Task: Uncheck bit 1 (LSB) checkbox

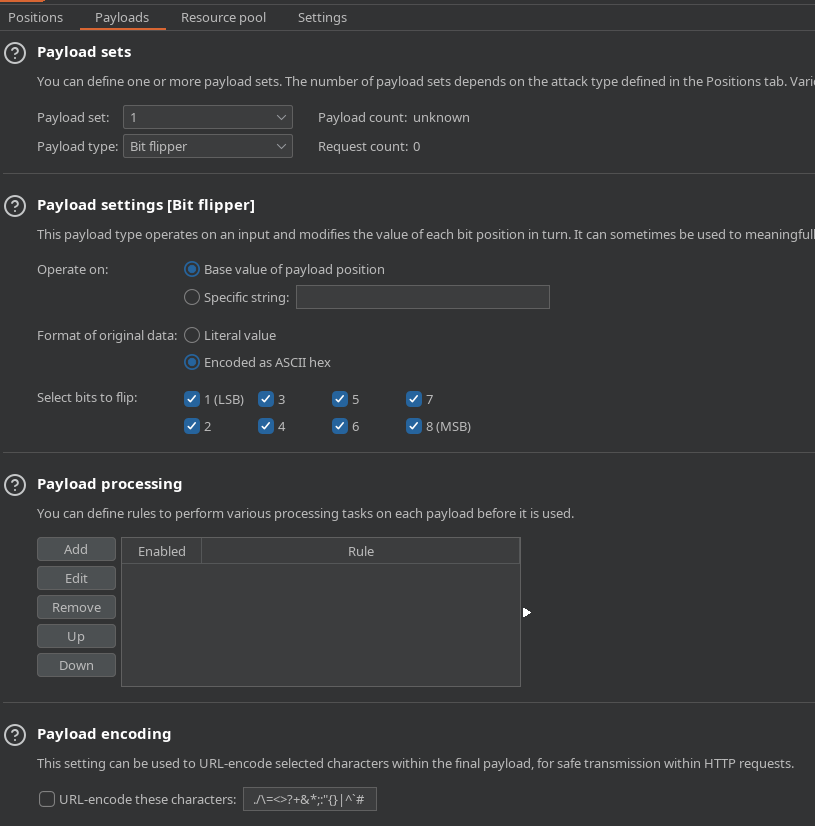Action: point(192,400)
